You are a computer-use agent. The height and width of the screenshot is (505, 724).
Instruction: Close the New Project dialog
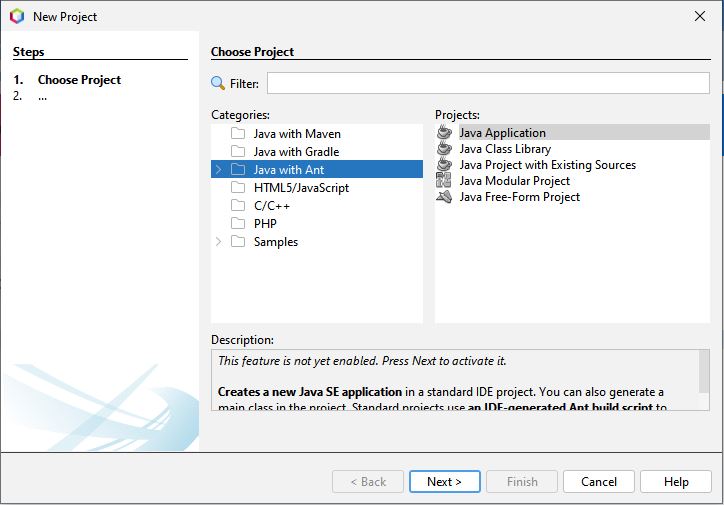(x=700, y=16)
